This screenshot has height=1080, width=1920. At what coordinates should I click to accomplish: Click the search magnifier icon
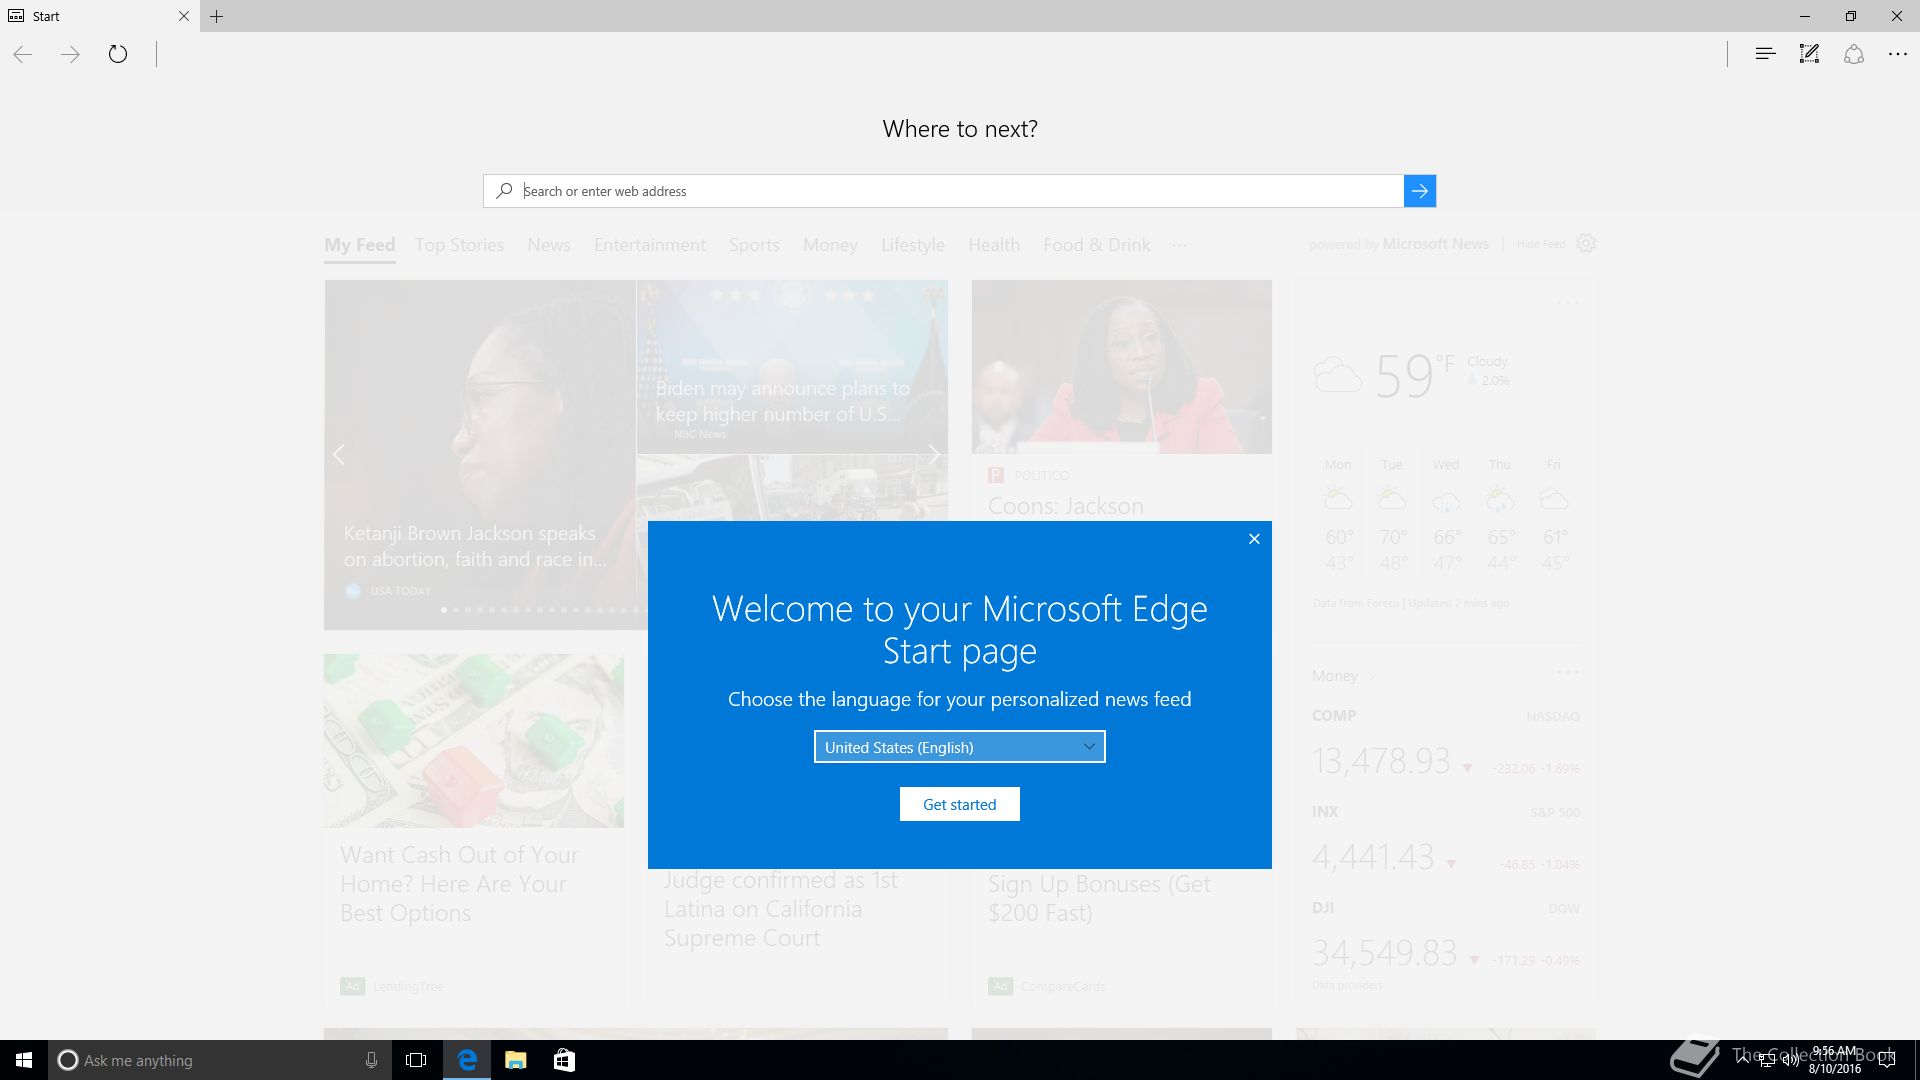click(504, 191)
